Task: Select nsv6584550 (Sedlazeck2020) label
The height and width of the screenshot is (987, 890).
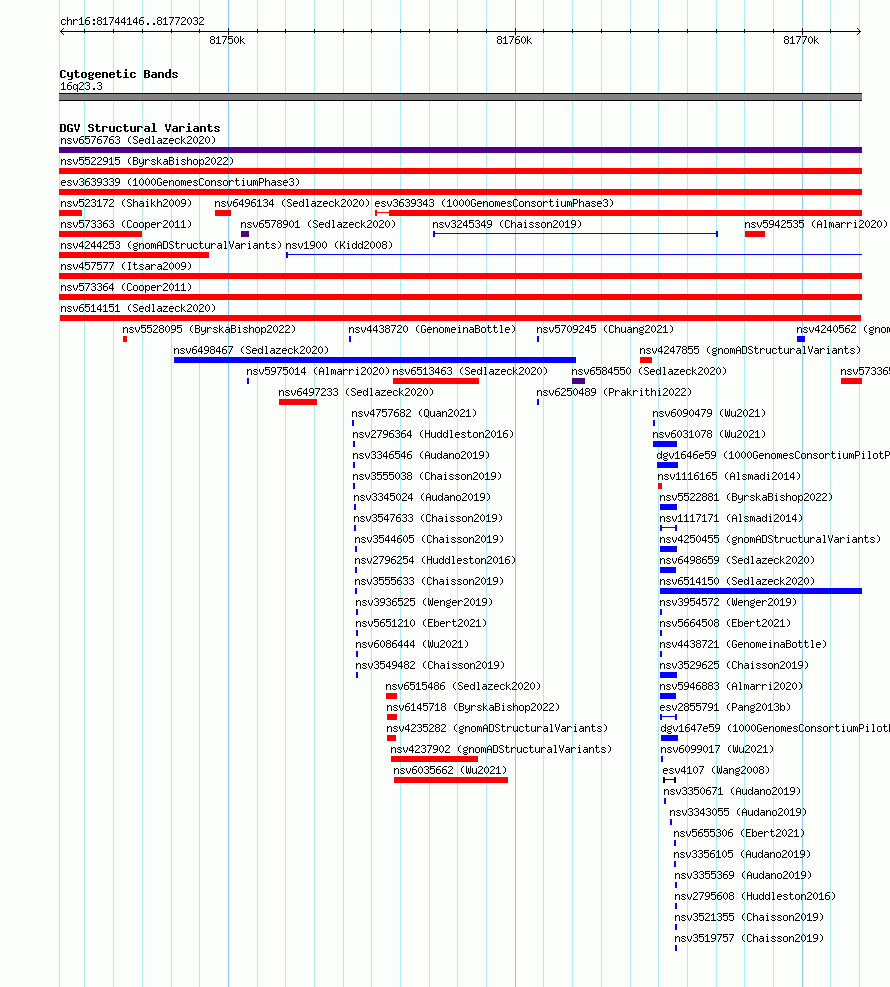Action: 649,371
